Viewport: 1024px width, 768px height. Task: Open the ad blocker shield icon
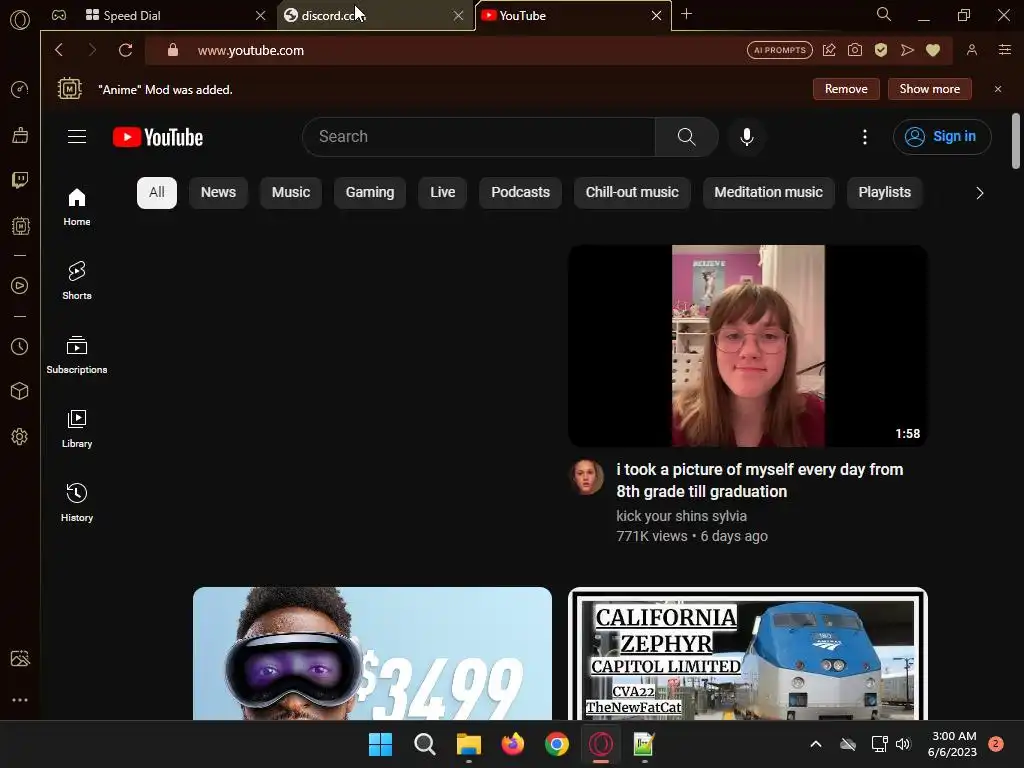tap(881, 50)
